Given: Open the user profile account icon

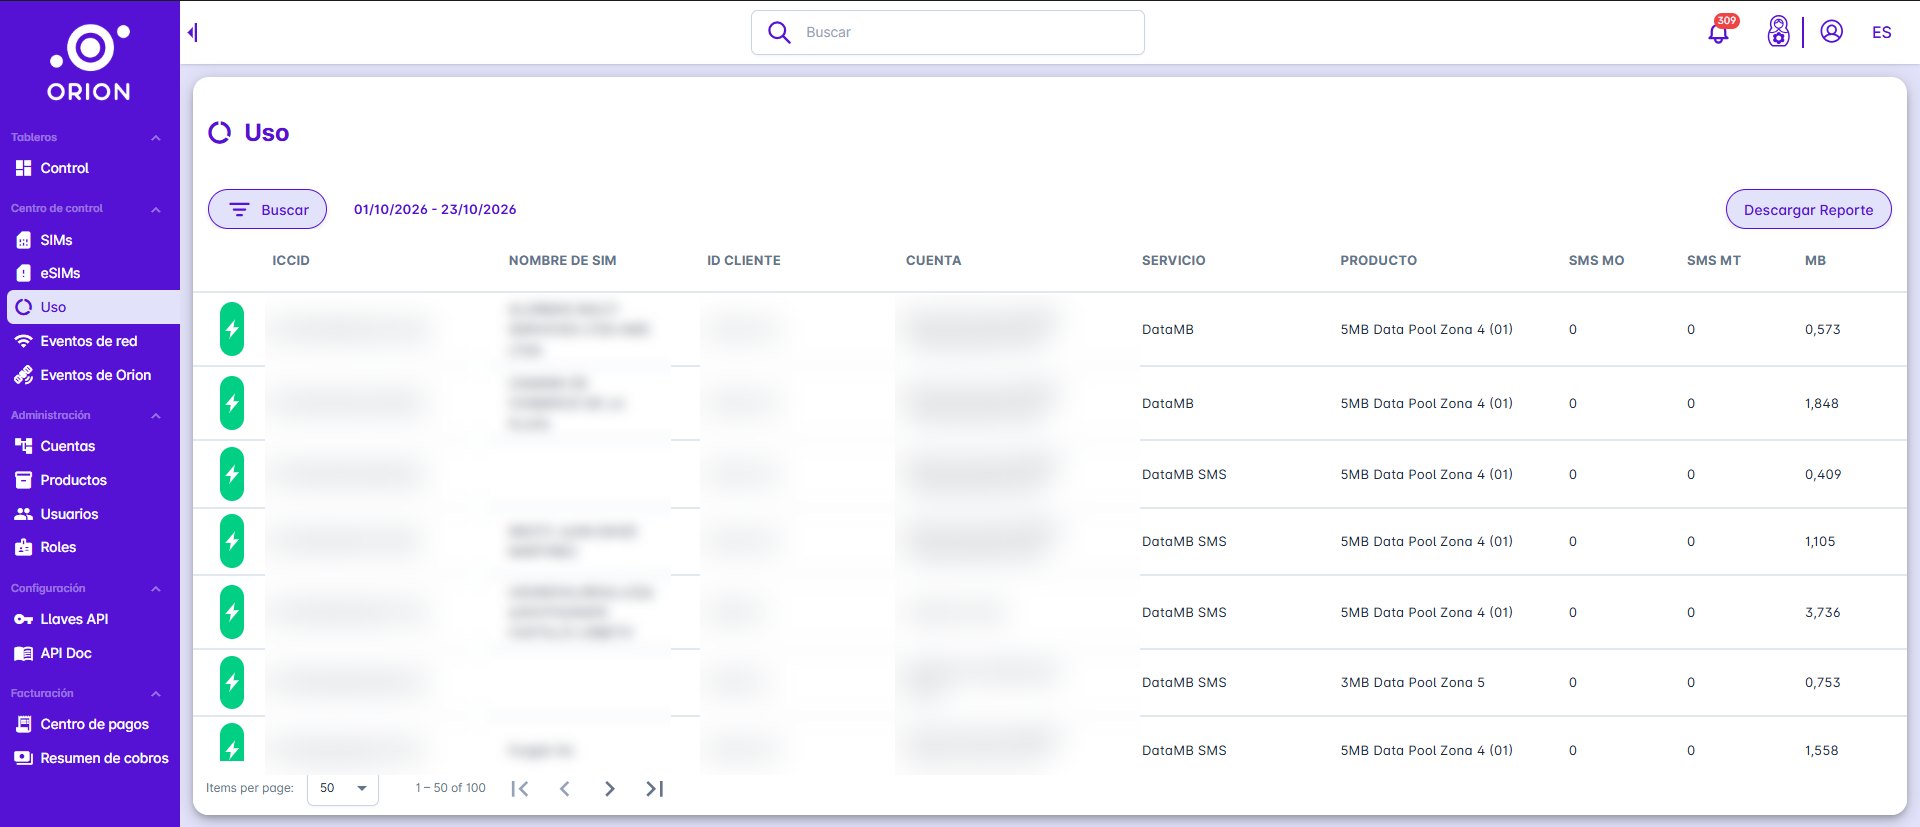Looking at the screenshot, I should point(1831,32).
